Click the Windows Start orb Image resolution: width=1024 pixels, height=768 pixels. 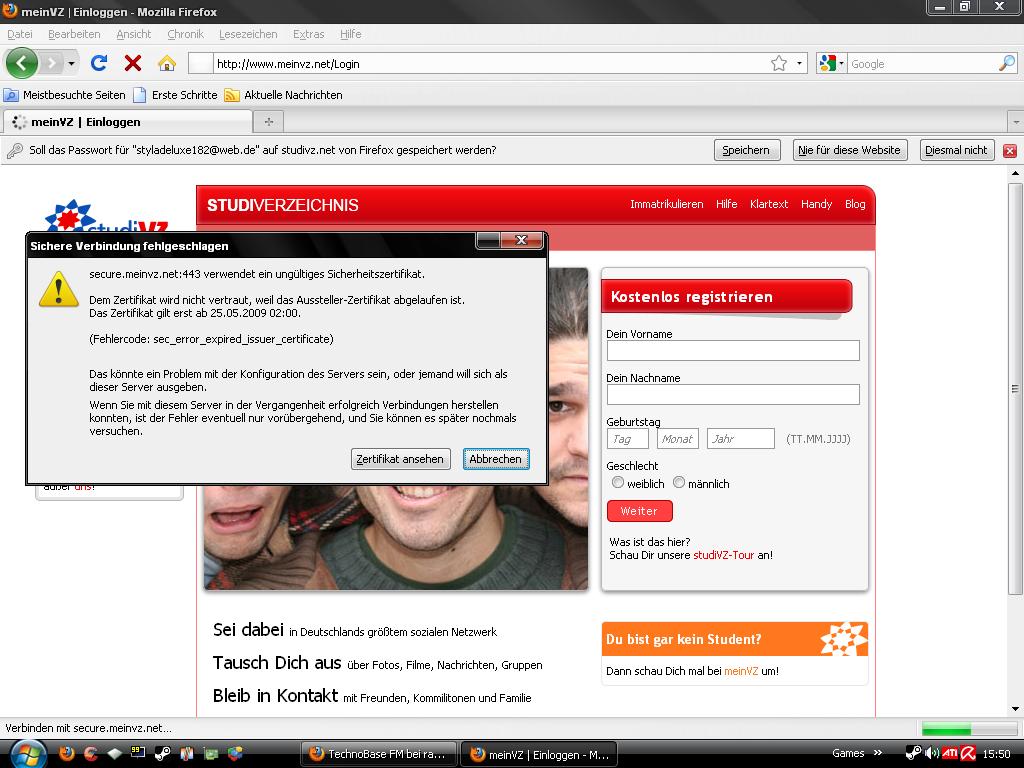(x=27, y=753)
